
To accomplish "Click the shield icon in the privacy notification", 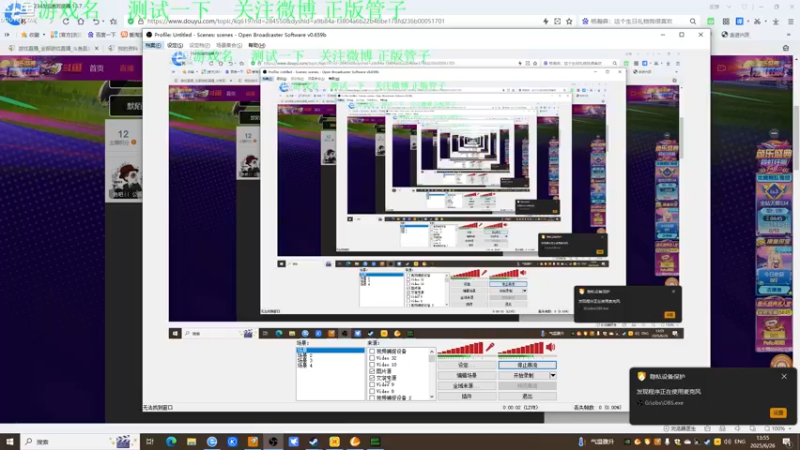I will pos(641,377).
